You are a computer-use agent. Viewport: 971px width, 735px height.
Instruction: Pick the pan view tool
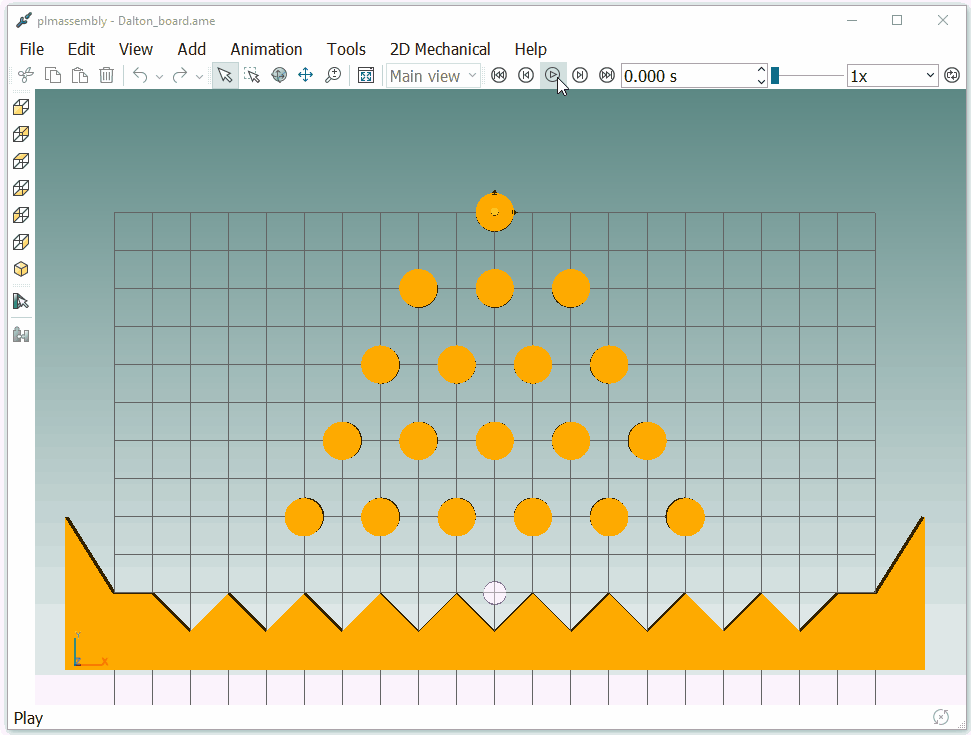(x=306, y=76)
